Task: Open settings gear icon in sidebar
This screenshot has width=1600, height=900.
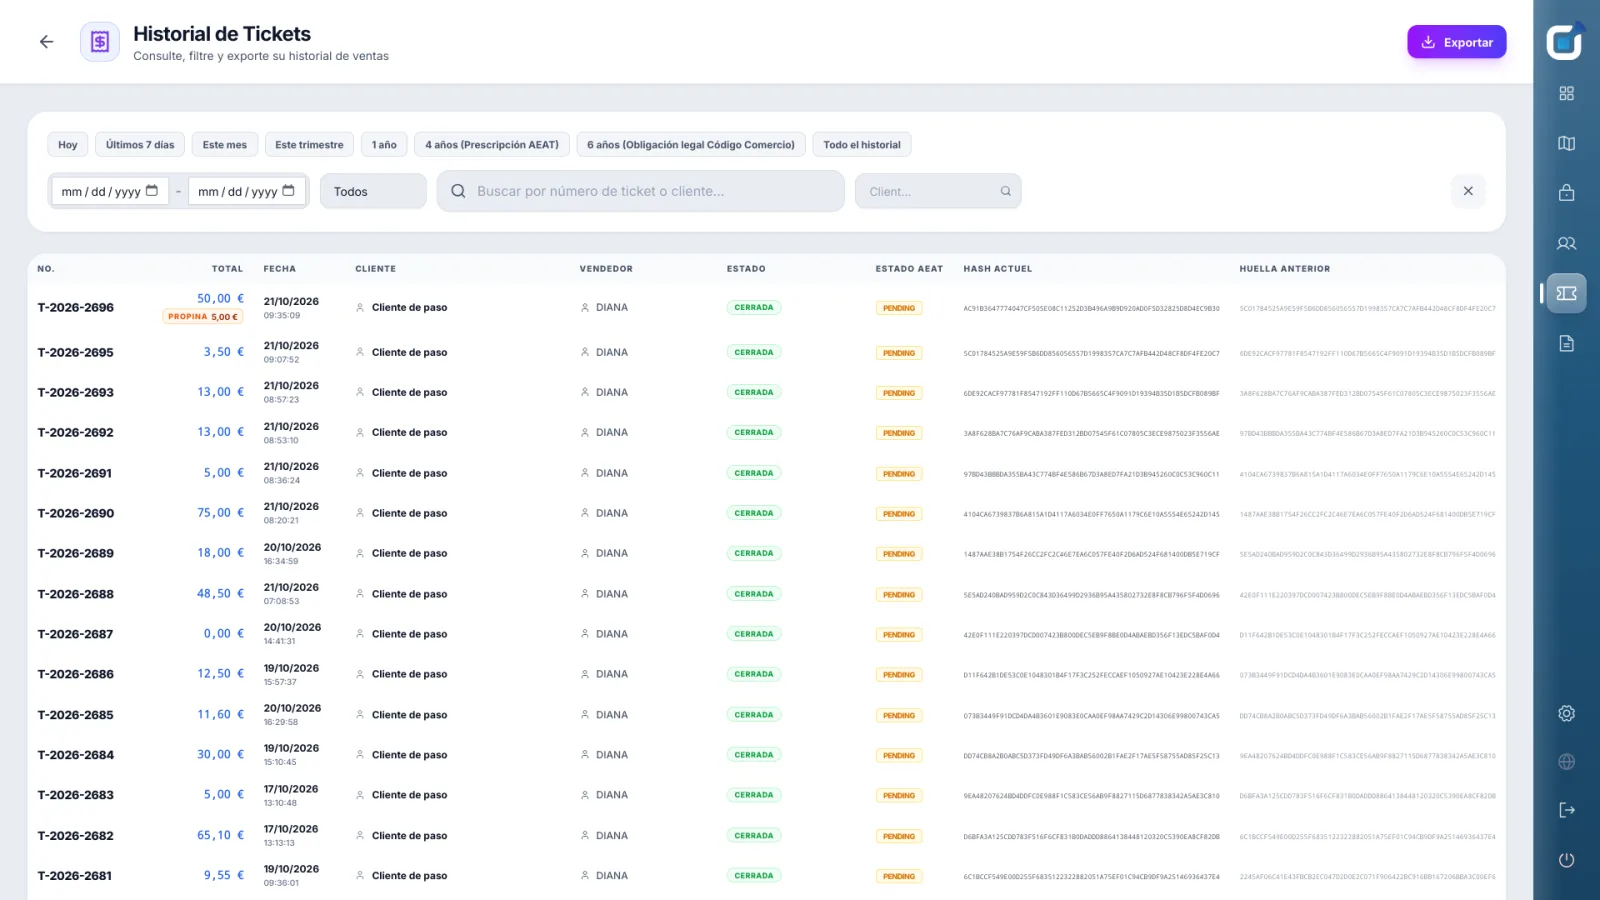Action: click(1567, 713)
